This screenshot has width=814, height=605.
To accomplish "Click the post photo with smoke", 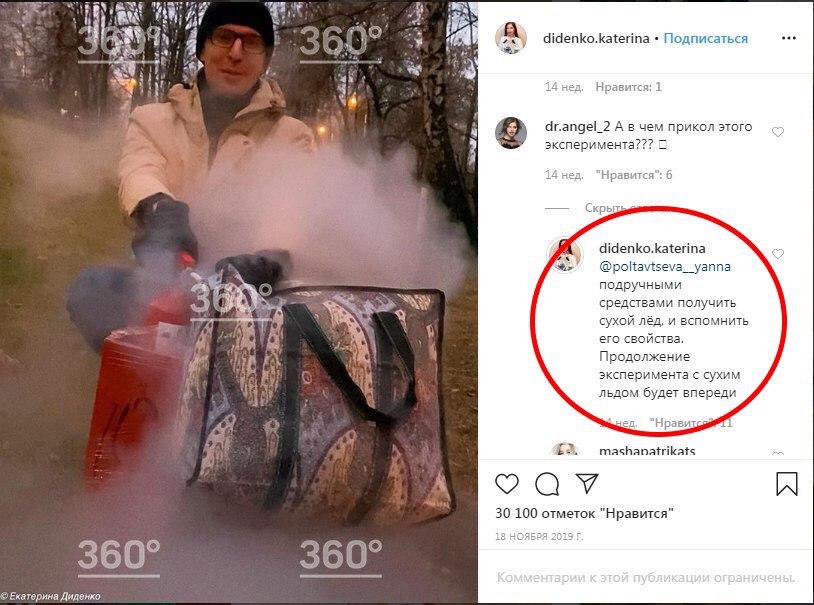I will pos(238,302).
